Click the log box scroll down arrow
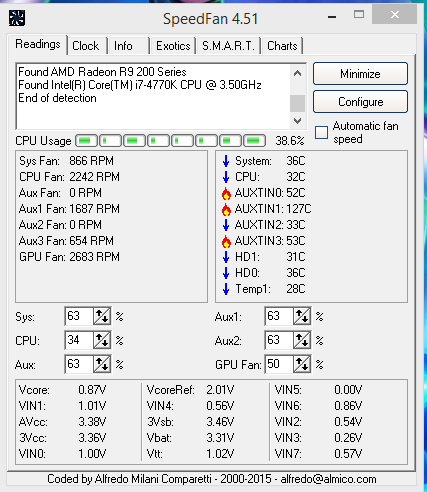Image resolution: width=427 pixels, height=492 pixels. tap(298, 121)
